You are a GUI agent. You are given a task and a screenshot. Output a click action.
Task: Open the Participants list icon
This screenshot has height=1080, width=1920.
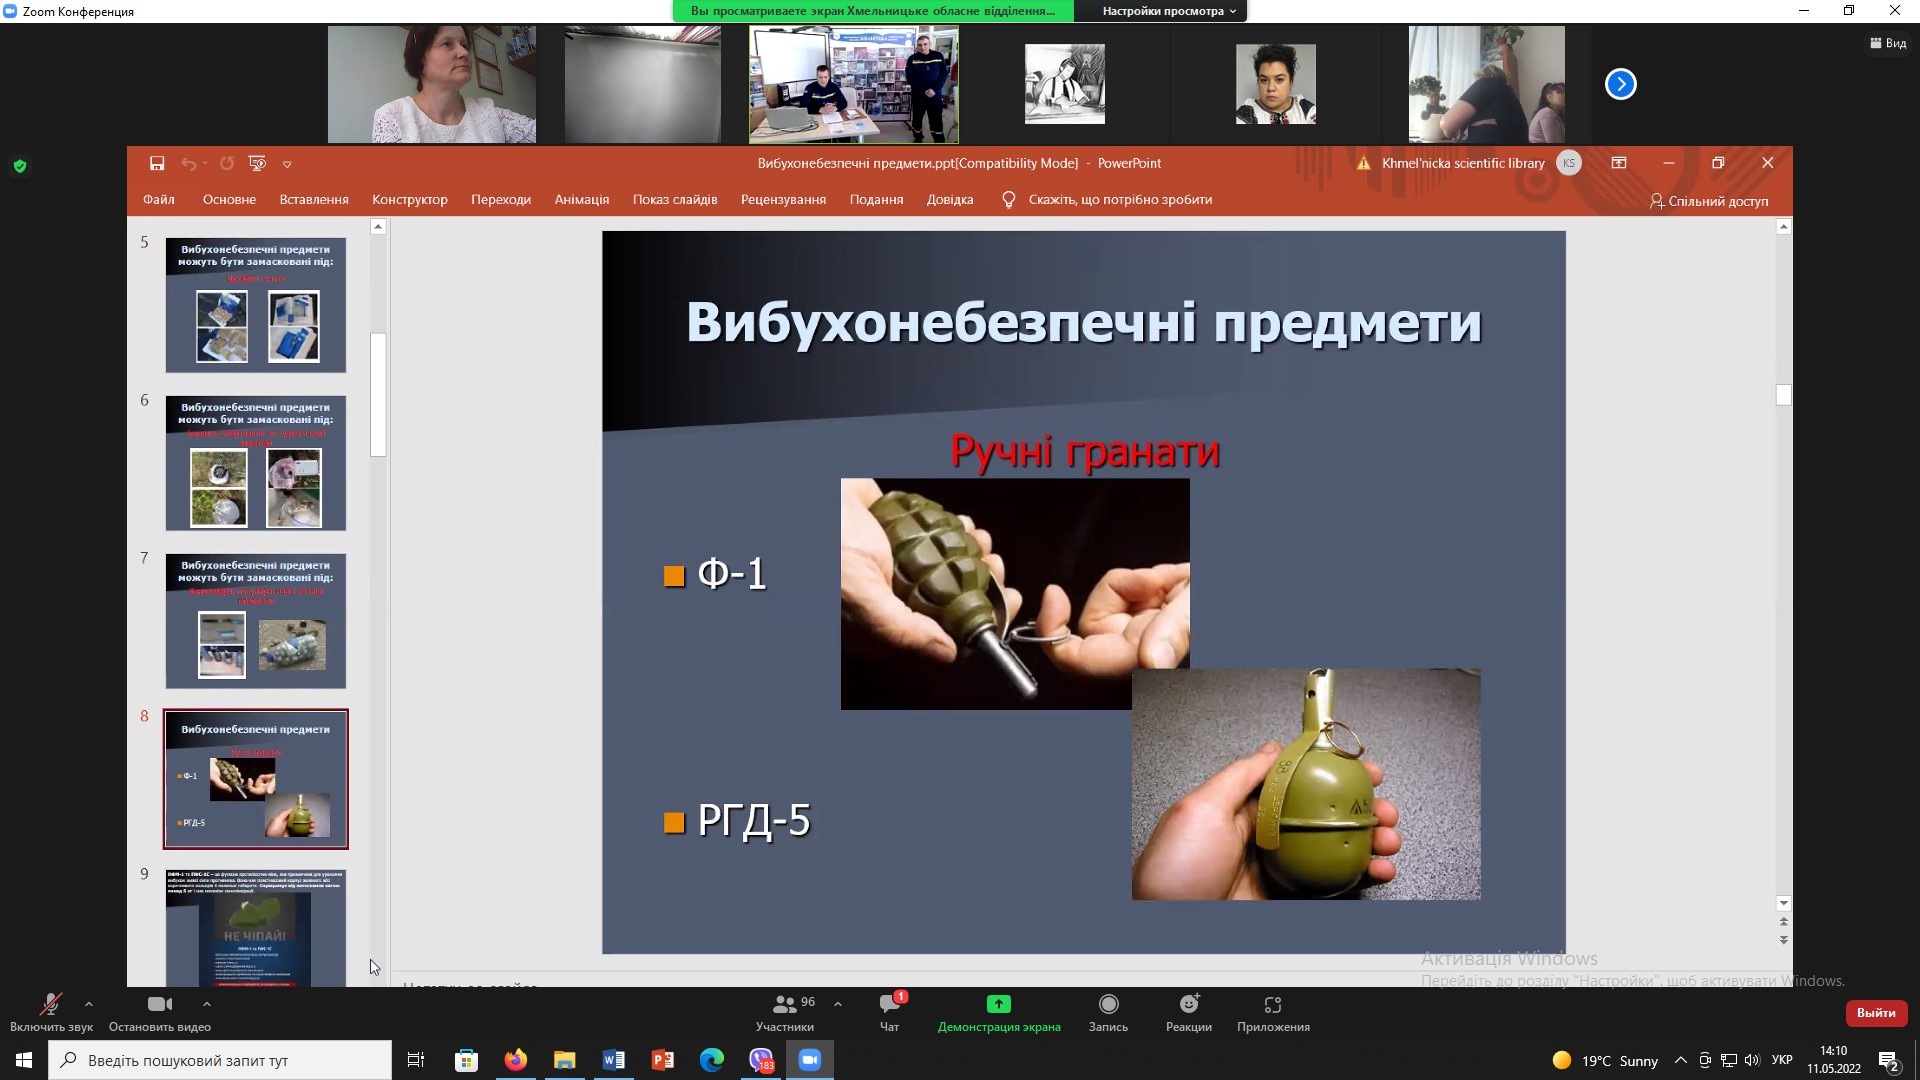tap(785, 1005)
